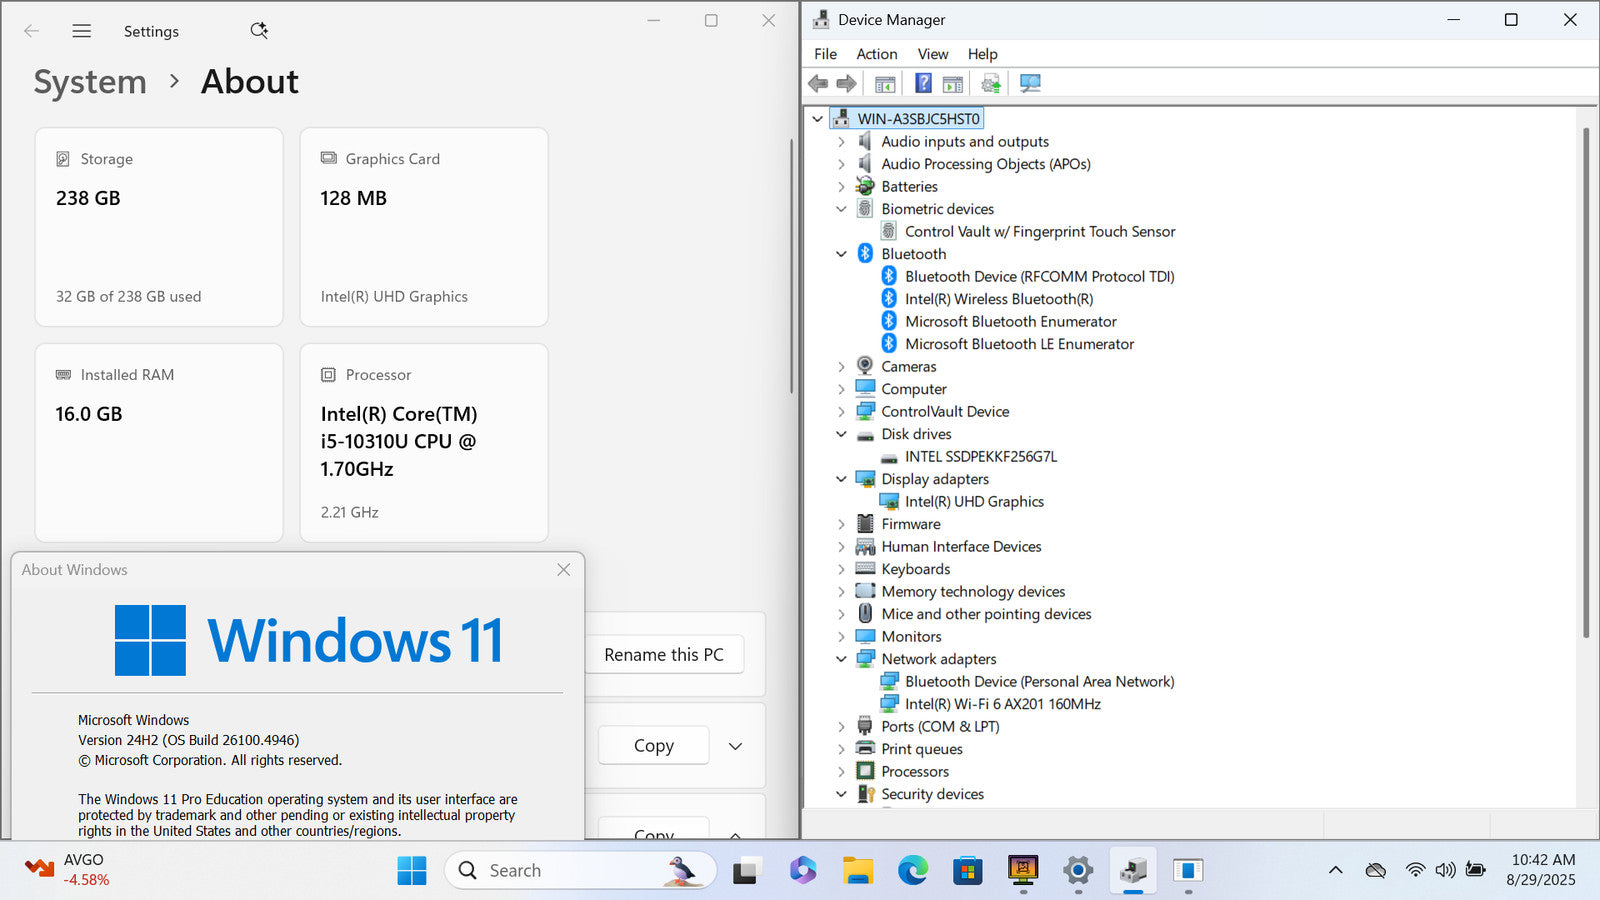The width and height of the screenshot is (1600, 900).
Task: Close the About Windows dialog
Action: point(563,569)
